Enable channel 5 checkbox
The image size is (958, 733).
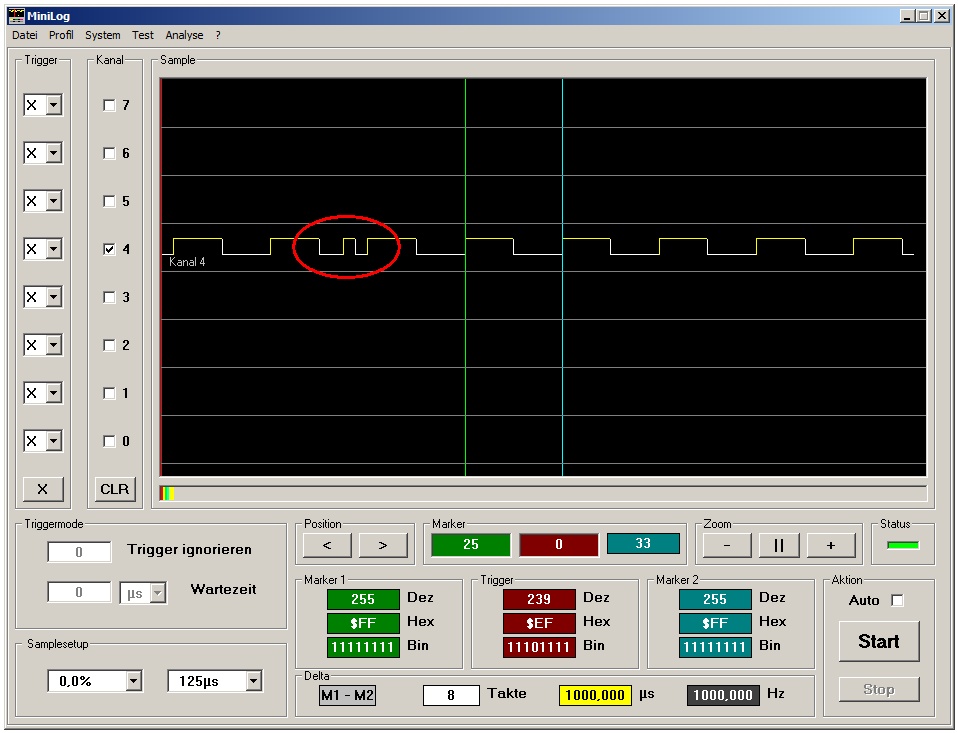coord(109,201)
